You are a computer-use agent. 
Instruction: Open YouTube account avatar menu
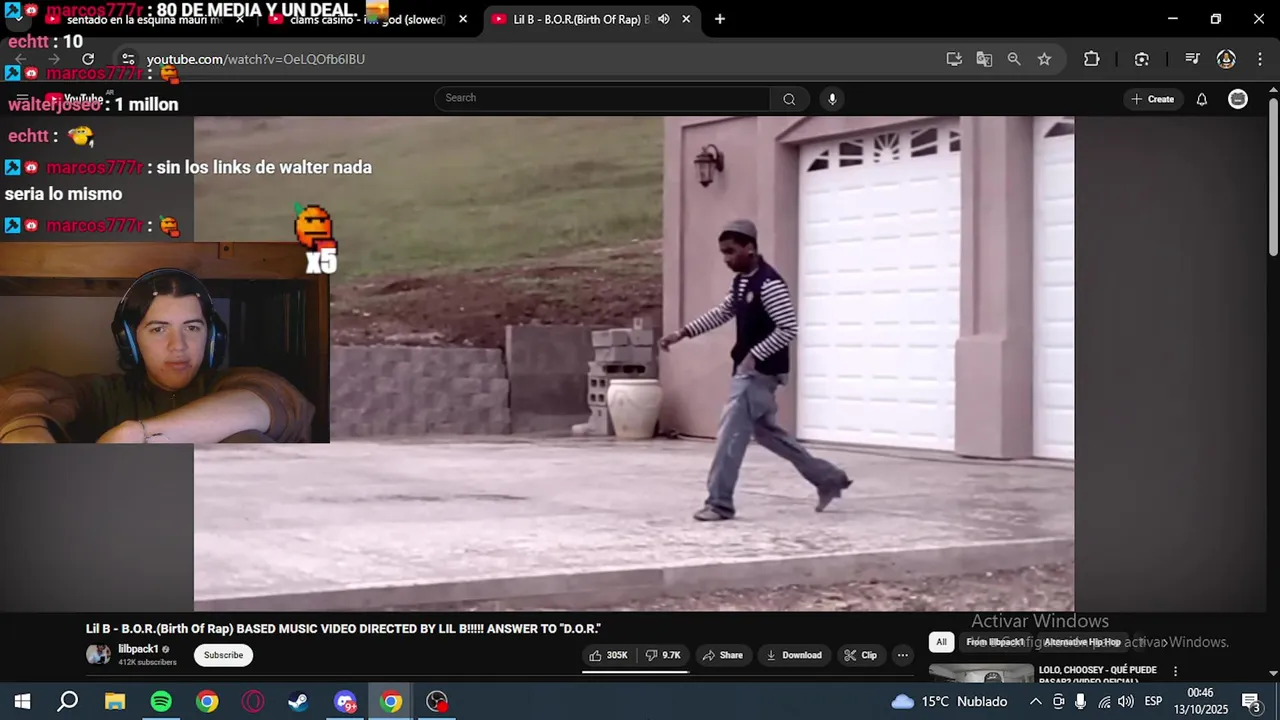[1238, 99]
